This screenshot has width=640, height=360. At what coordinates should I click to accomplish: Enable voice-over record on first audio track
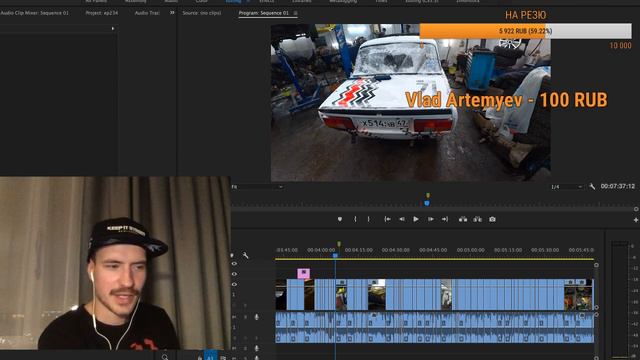coord(256,317)
